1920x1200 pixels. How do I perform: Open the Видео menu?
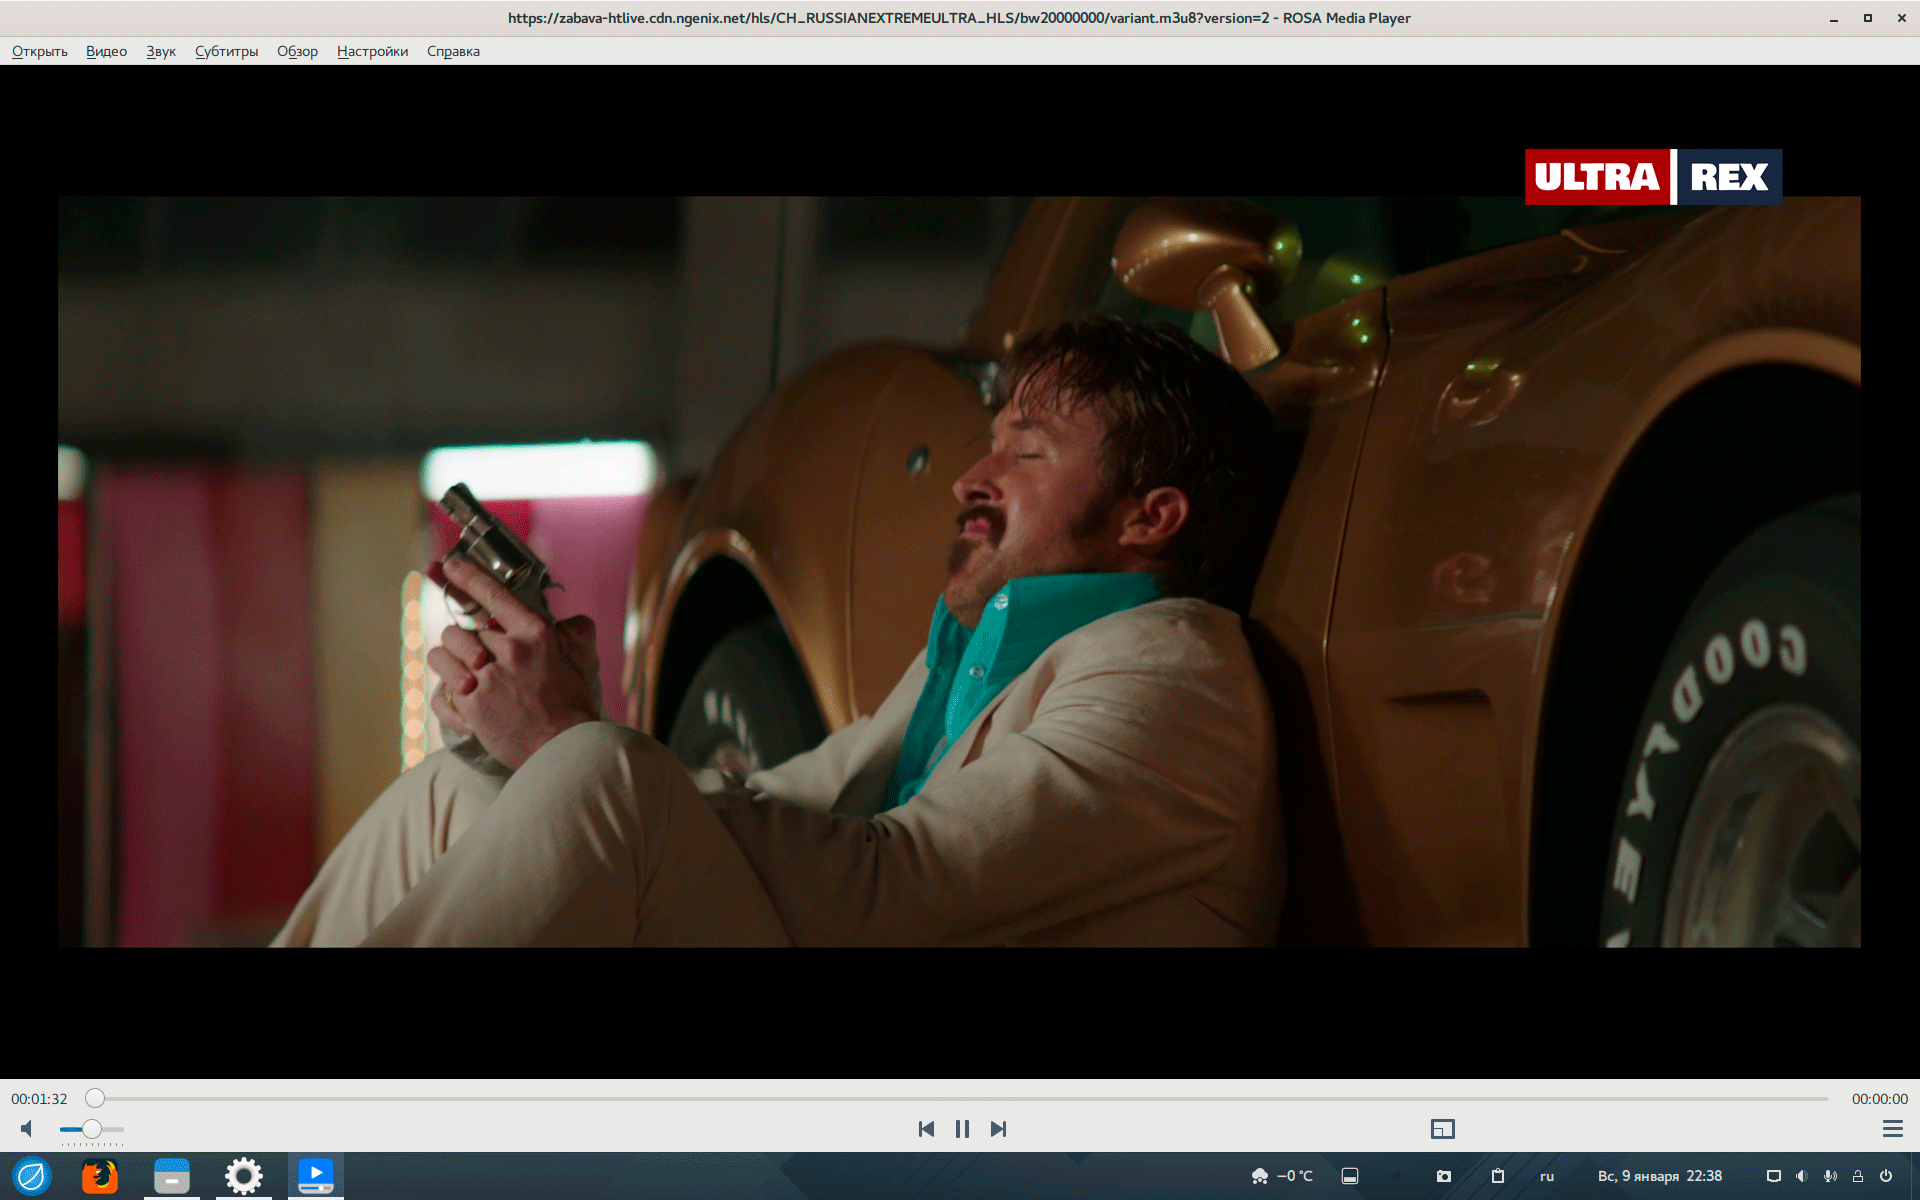[x=106, y=51]
